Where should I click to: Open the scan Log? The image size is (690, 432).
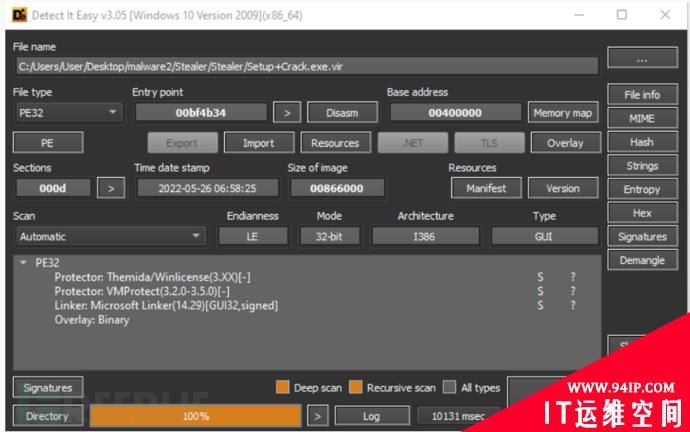pos(372,416)
